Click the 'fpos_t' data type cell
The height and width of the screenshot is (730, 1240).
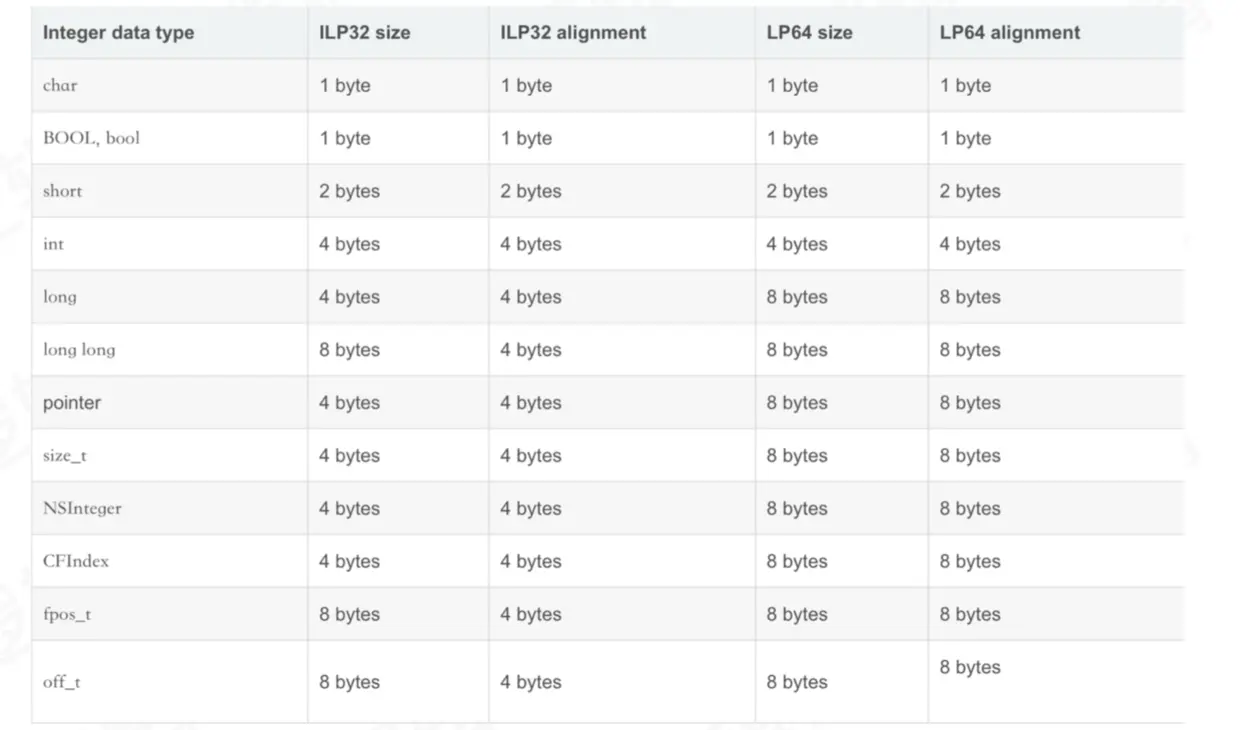pos(67,614)
